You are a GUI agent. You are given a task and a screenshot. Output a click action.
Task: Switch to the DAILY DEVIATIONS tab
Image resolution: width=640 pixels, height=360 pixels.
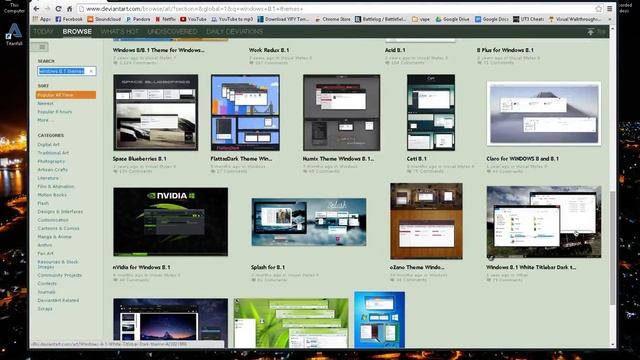coord(234,31)
